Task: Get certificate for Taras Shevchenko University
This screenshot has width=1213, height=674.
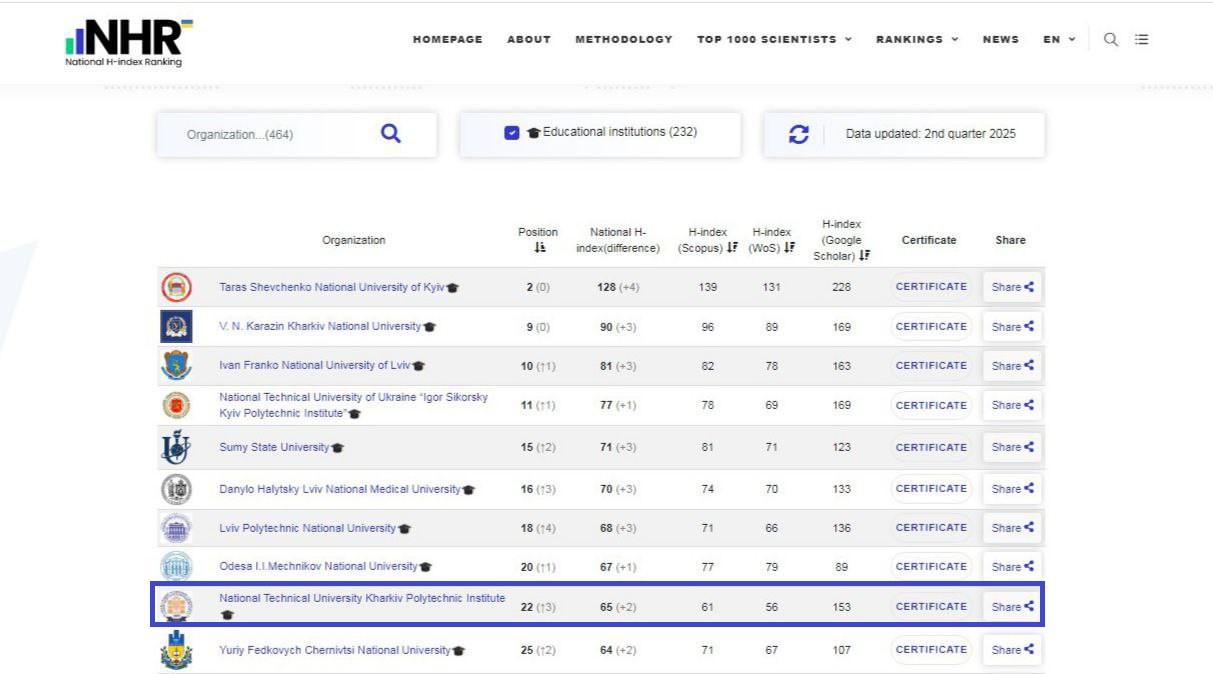Action: pyautogui.click(x=931, y=287)
